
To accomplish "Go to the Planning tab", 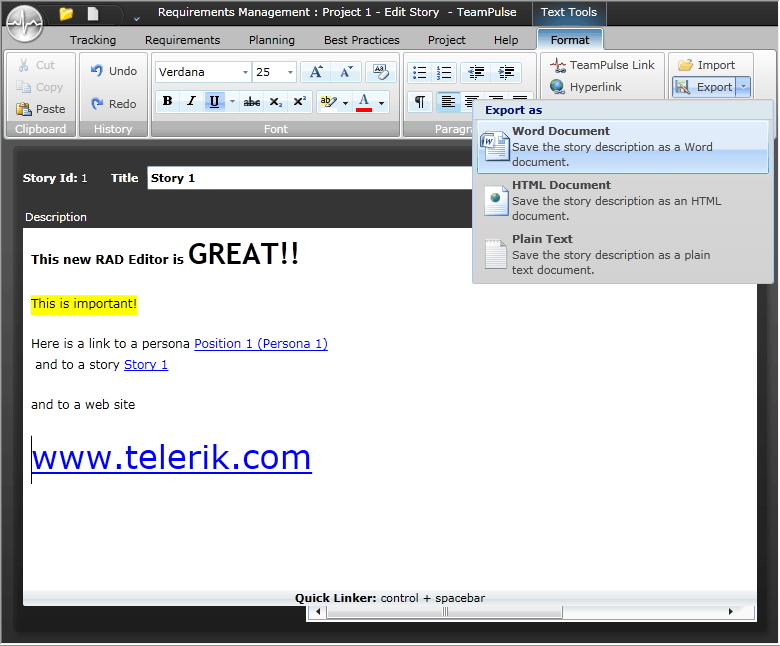I will pyautogui.click(x=272, y=40).
